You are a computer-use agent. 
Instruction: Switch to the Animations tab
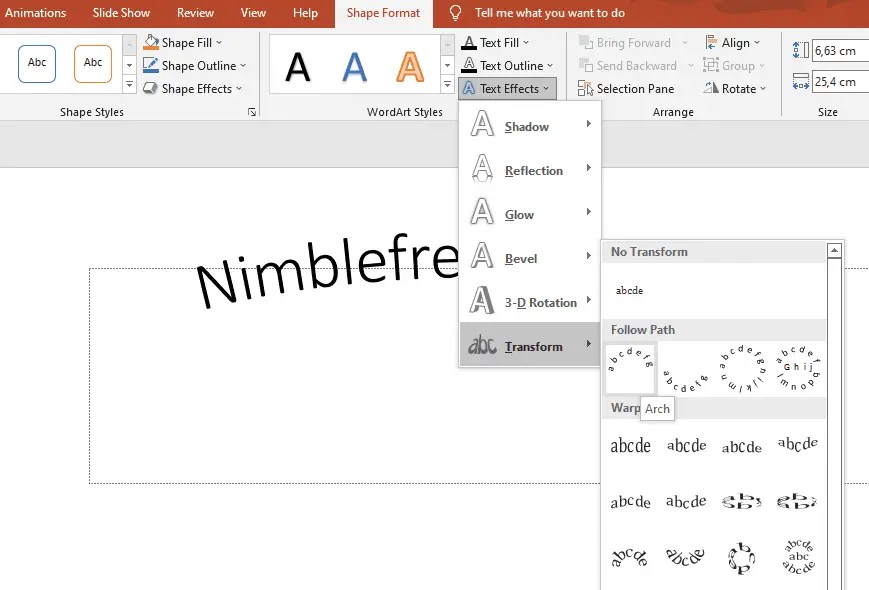36,13
